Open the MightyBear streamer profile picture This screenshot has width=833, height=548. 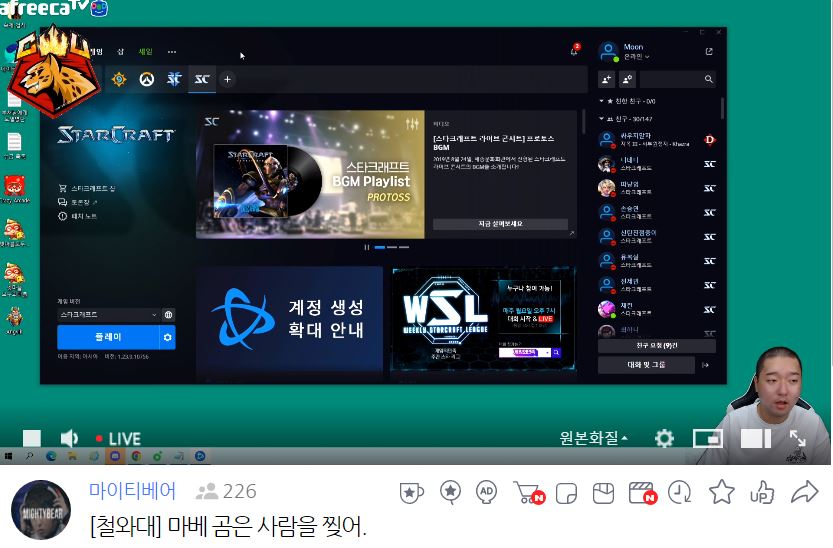(41, 510)
